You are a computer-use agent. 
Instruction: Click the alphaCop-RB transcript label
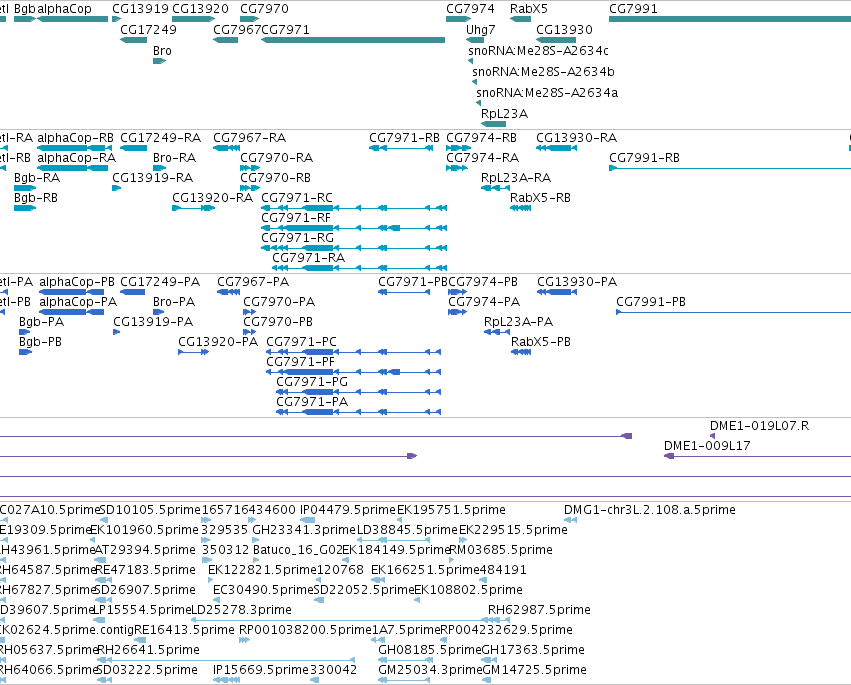(75, 138)
